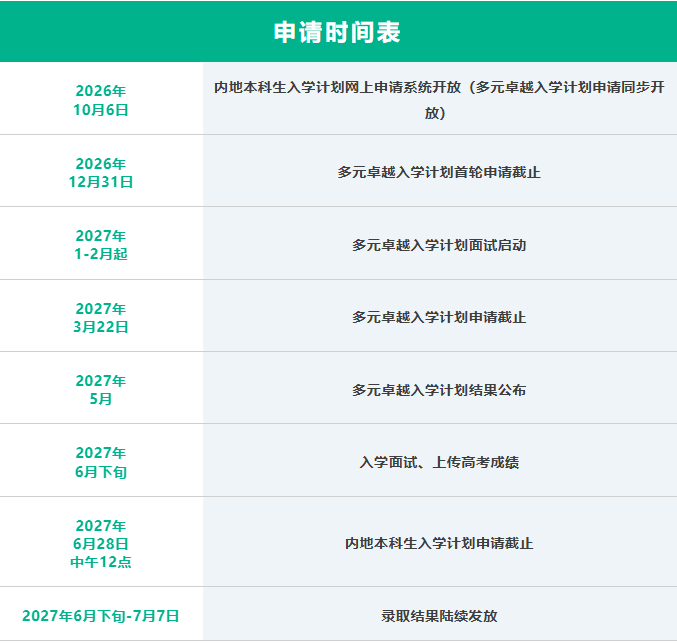Click the text 多元卓越入学计划面试启动
Image resolution: width=677 pixels, height=643 pixels.
439,245
